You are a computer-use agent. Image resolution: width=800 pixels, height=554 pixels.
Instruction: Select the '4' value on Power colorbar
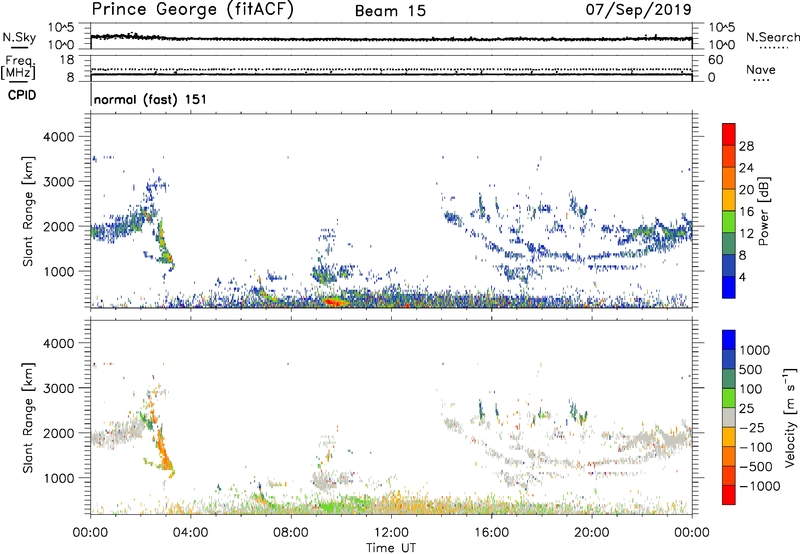tap(743, 277)
